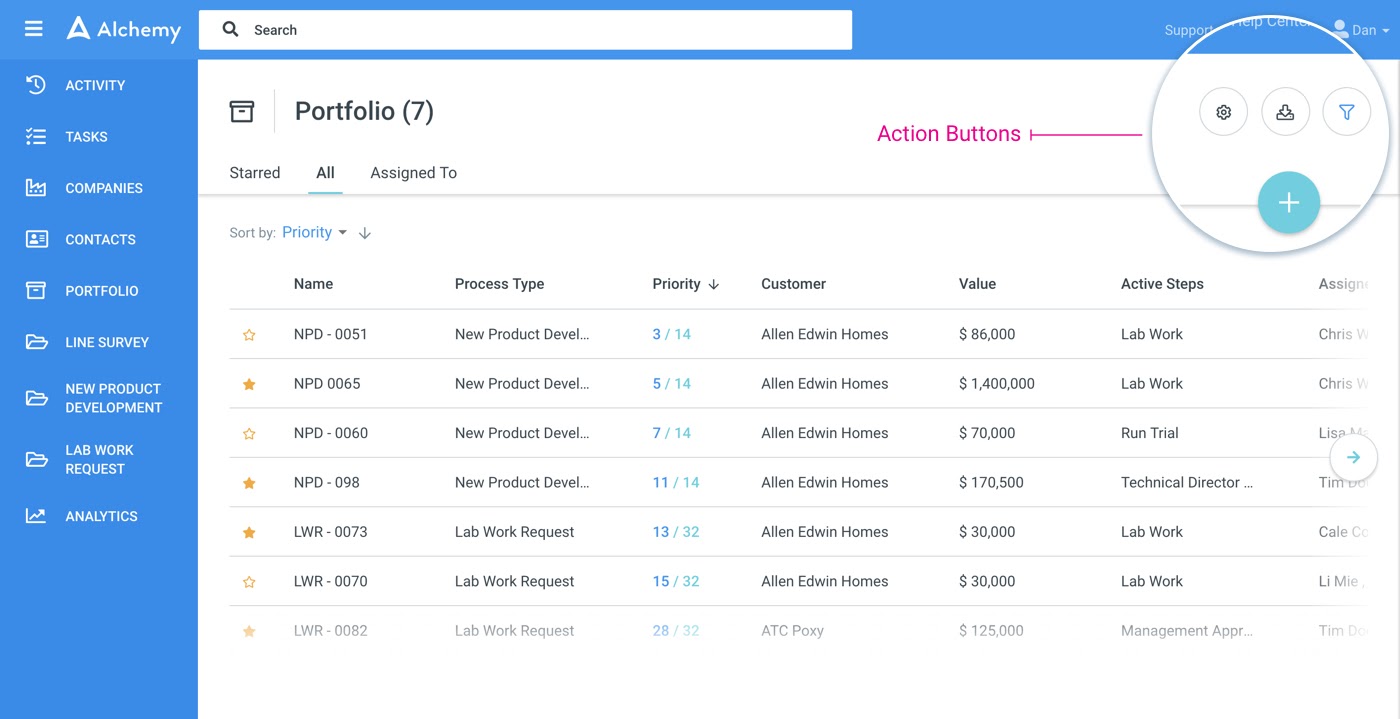Click priority value 11 / 14

[675, 482]
